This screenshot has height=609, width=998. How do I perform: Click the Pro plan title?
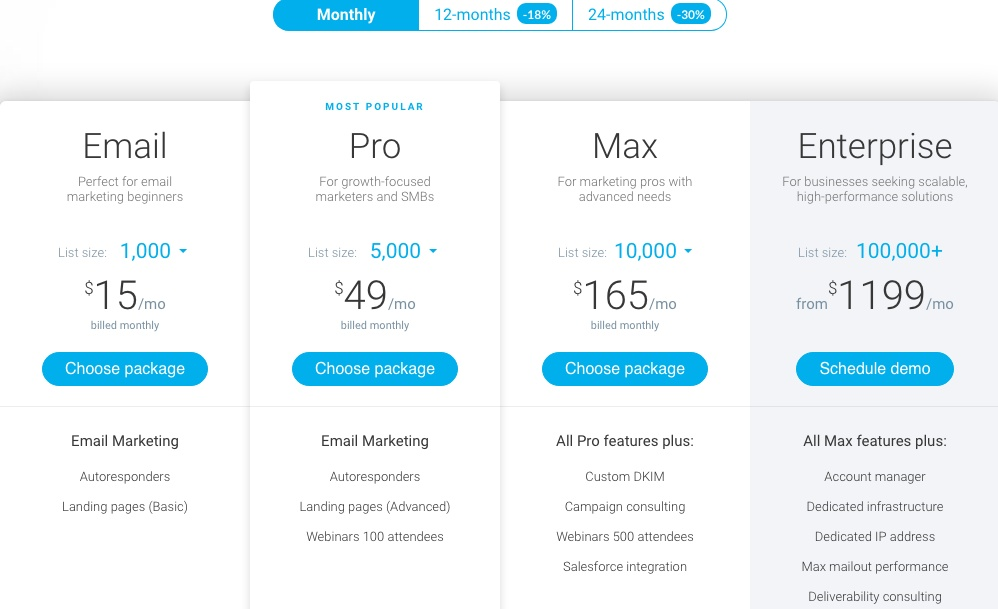point(375,146)
